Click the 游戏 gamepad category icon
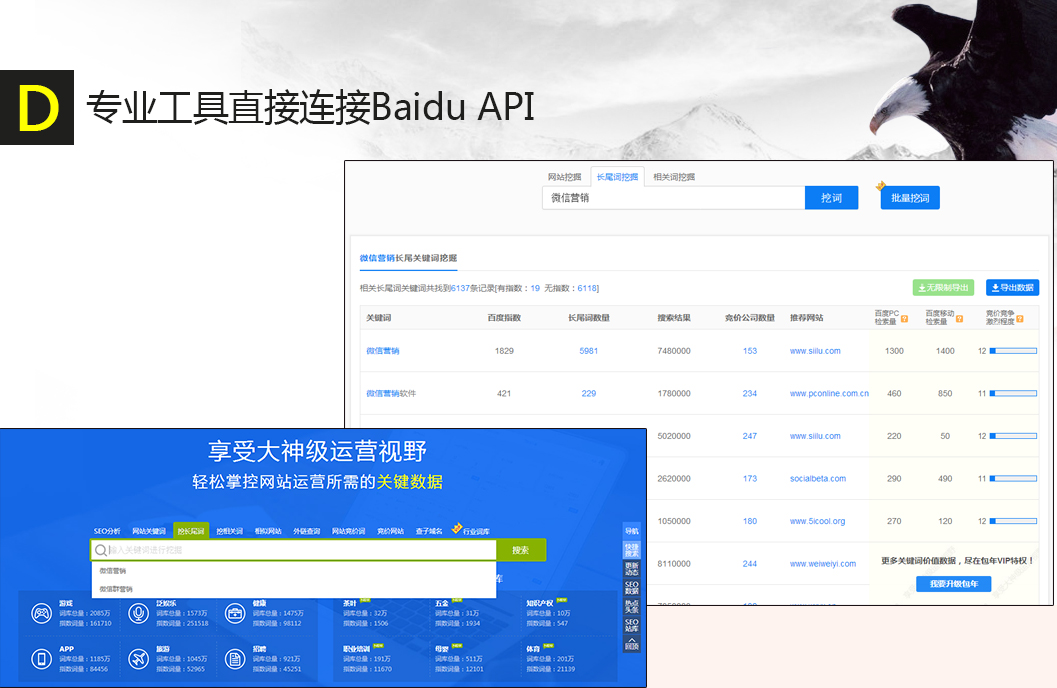 [x=41, y=613]
